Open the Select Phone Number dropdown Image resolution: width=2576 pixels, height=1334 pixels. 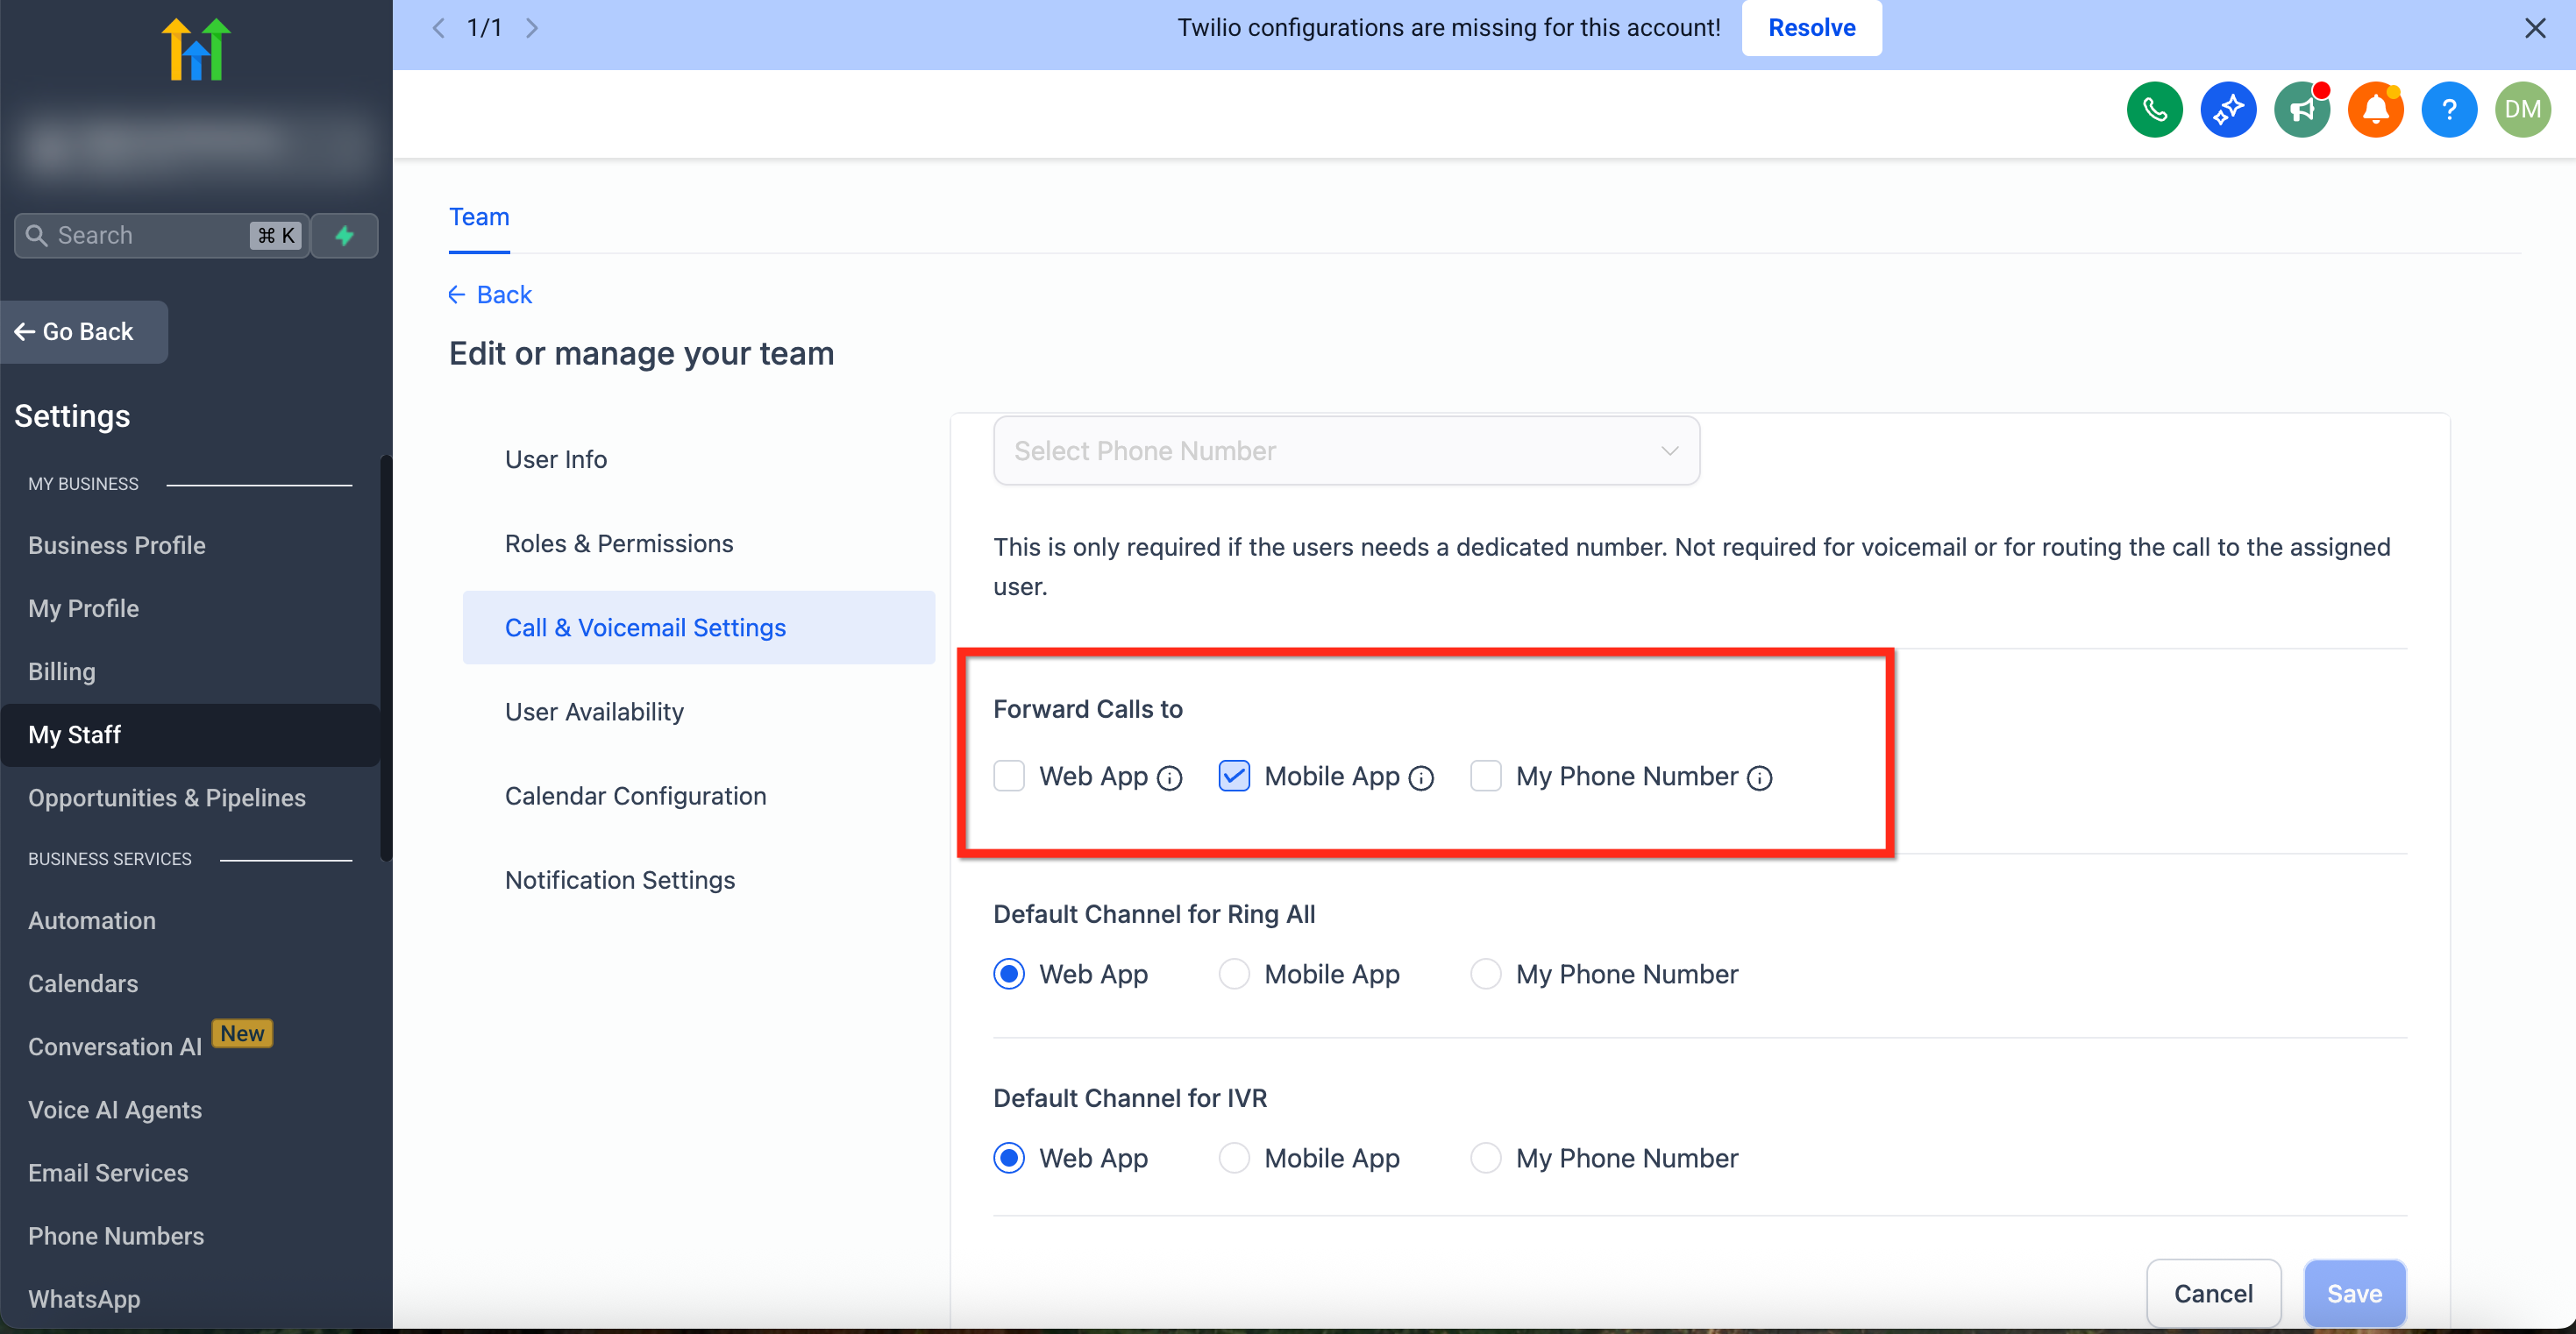(x=1345, y=451)
